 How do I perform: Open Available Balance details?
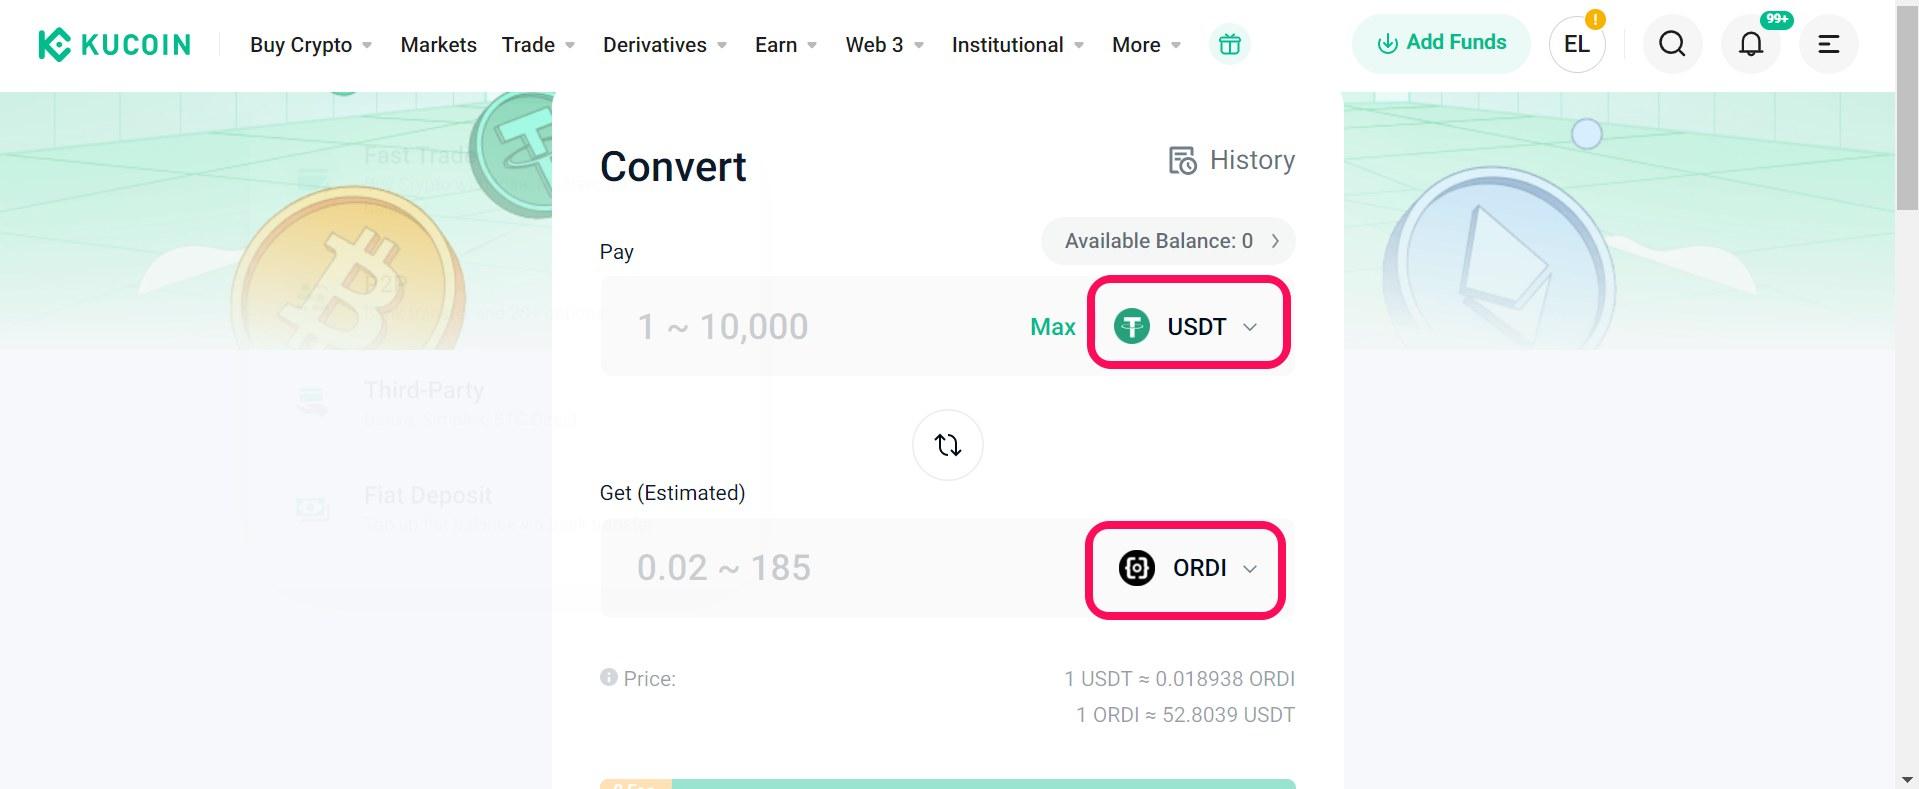pos(1168,241)
